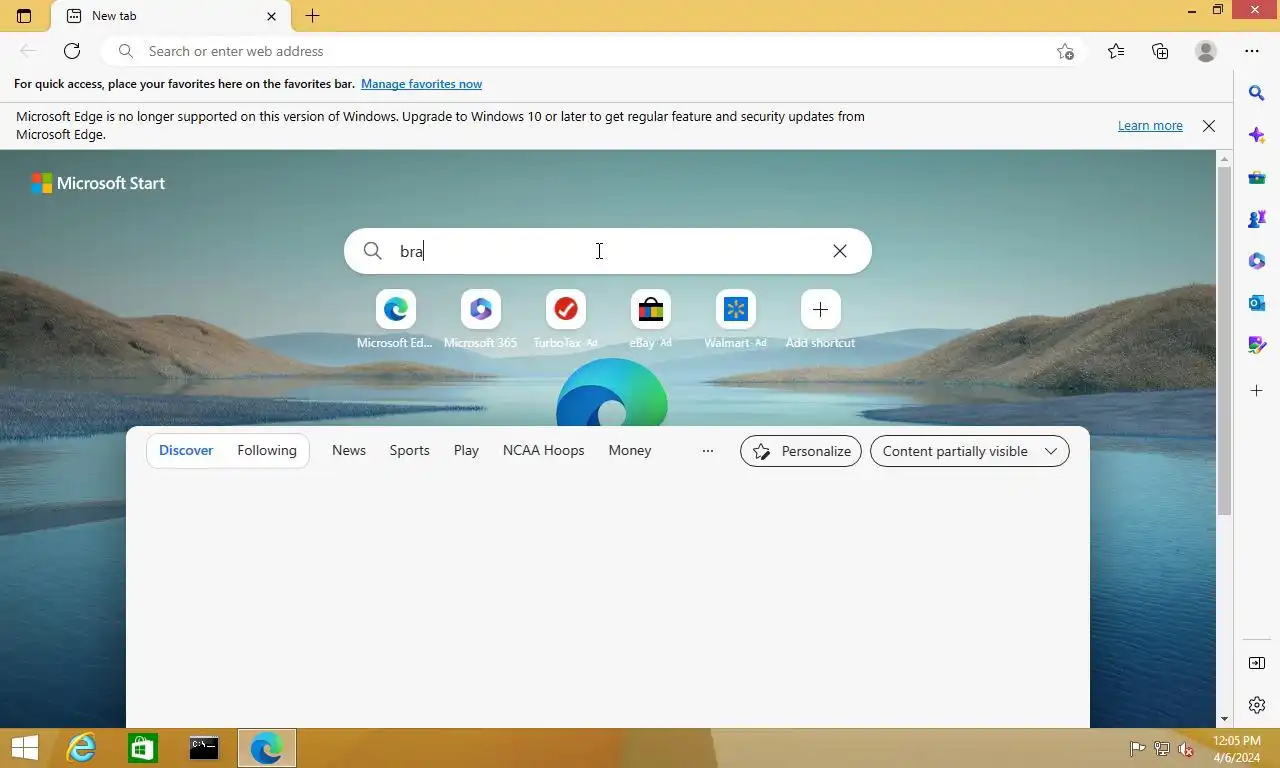
Task: Select the Discover feed tab
Action: click(x=186, y=450)
